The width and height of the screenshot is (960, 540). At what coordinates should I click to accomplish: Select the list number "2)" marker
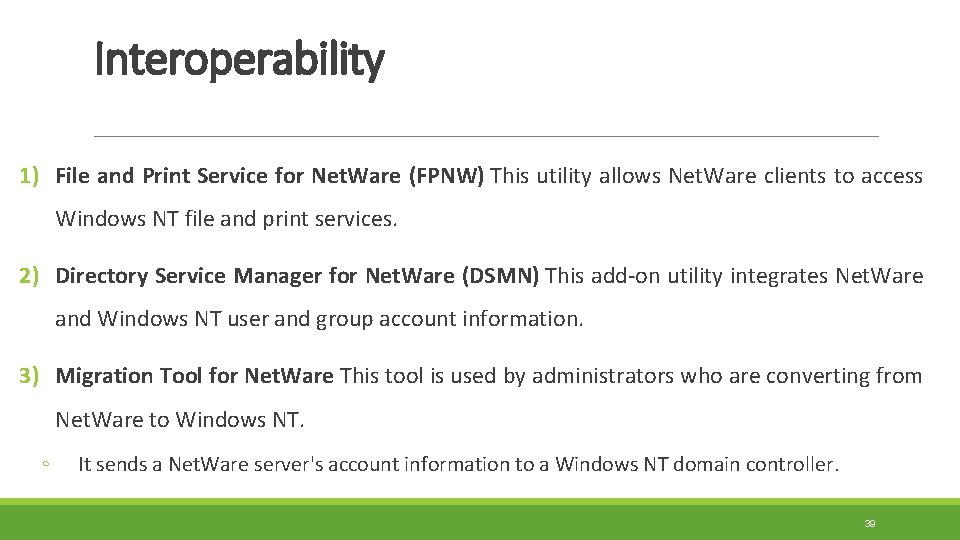(x=29, y=277)
